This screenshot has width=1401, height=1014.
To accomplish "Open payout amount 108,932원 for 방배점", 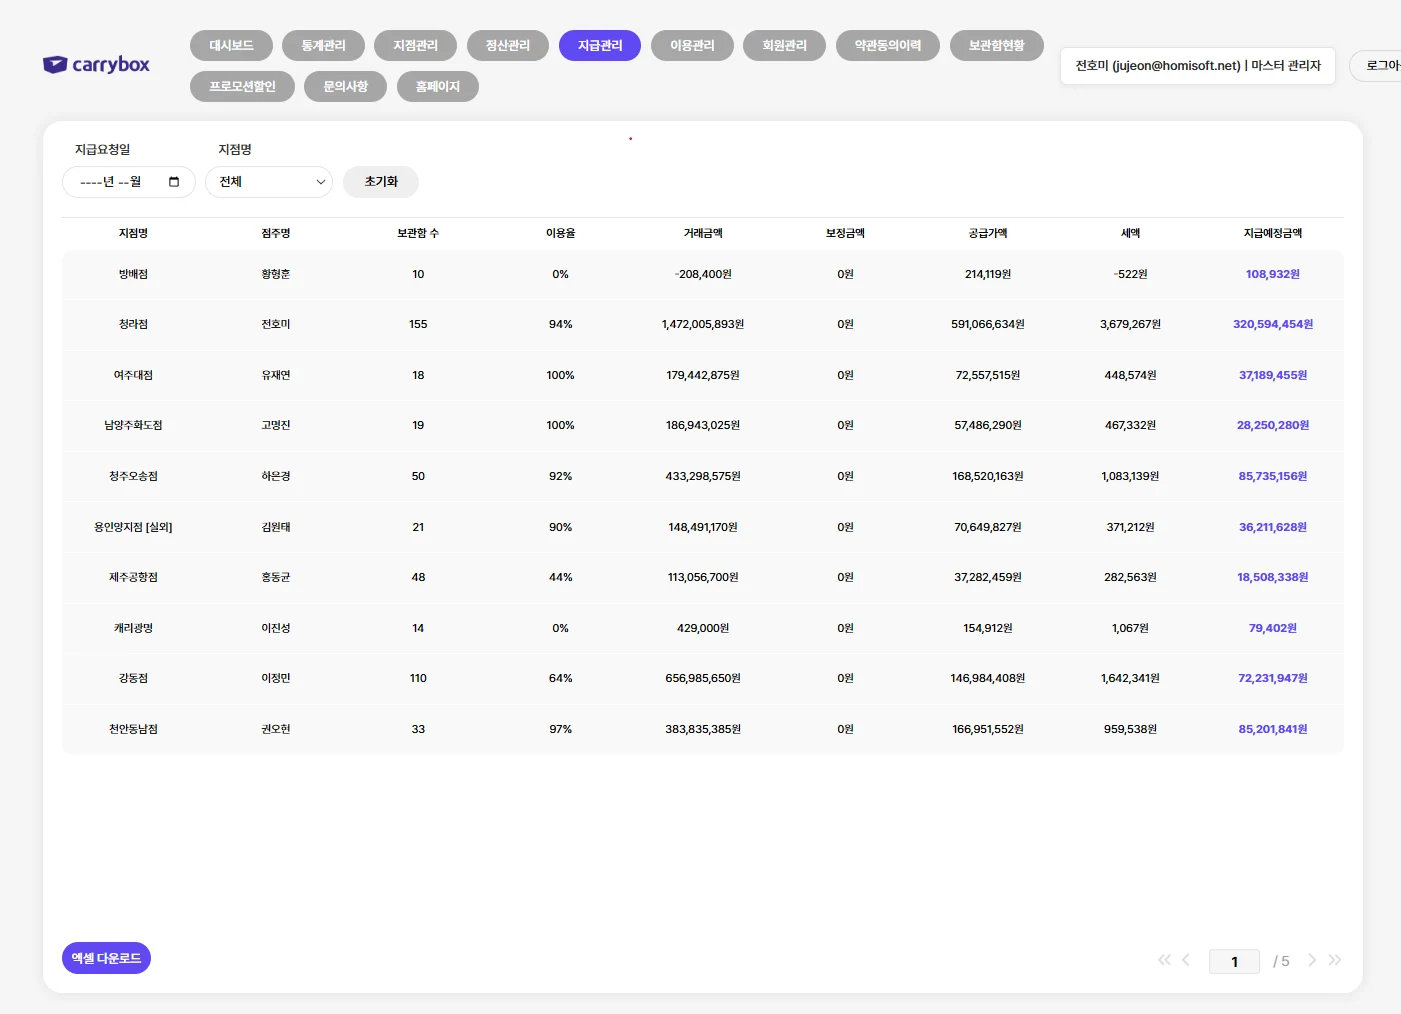I will tap(1273, 274).
